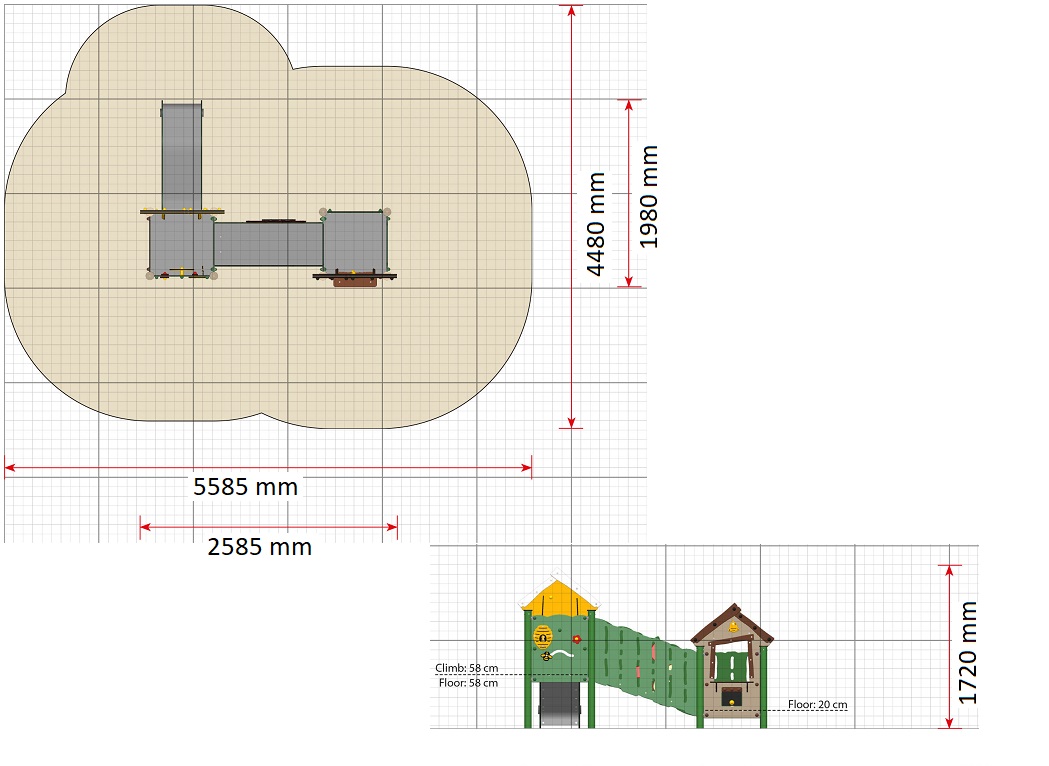The image size is (1049, 766).
Task: Select the connecting tunnel in plan view
Action: 269,244
